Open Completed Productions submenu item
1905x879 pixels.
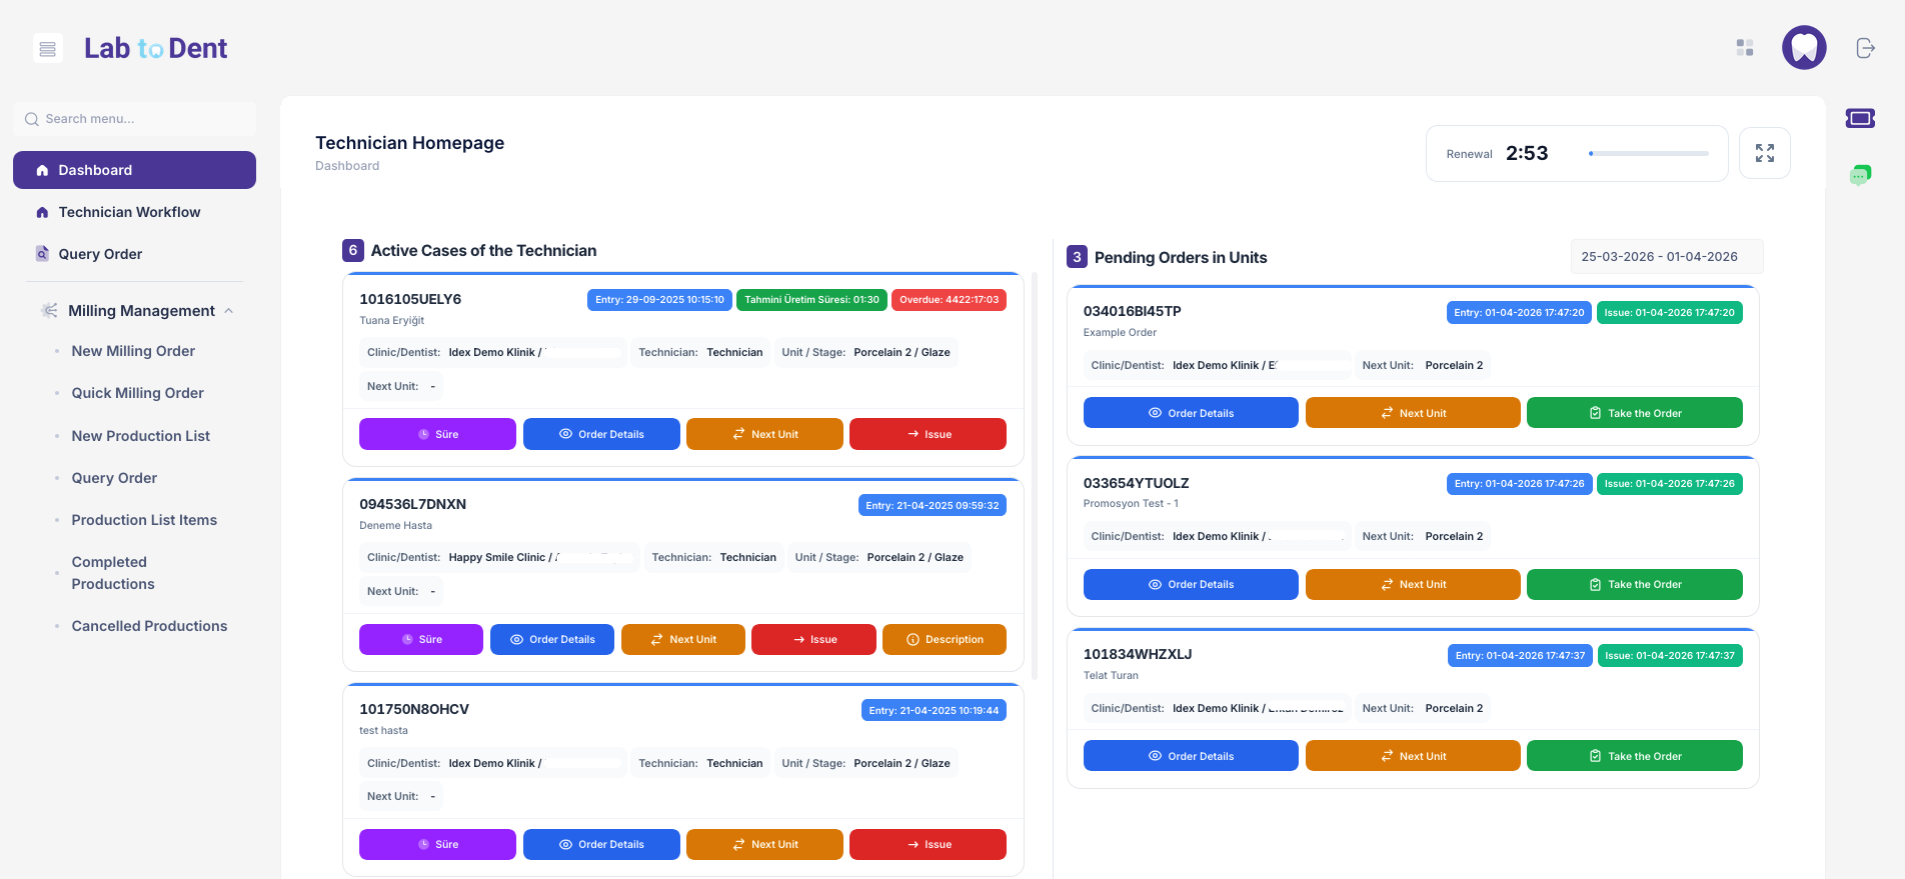point(113,573)
